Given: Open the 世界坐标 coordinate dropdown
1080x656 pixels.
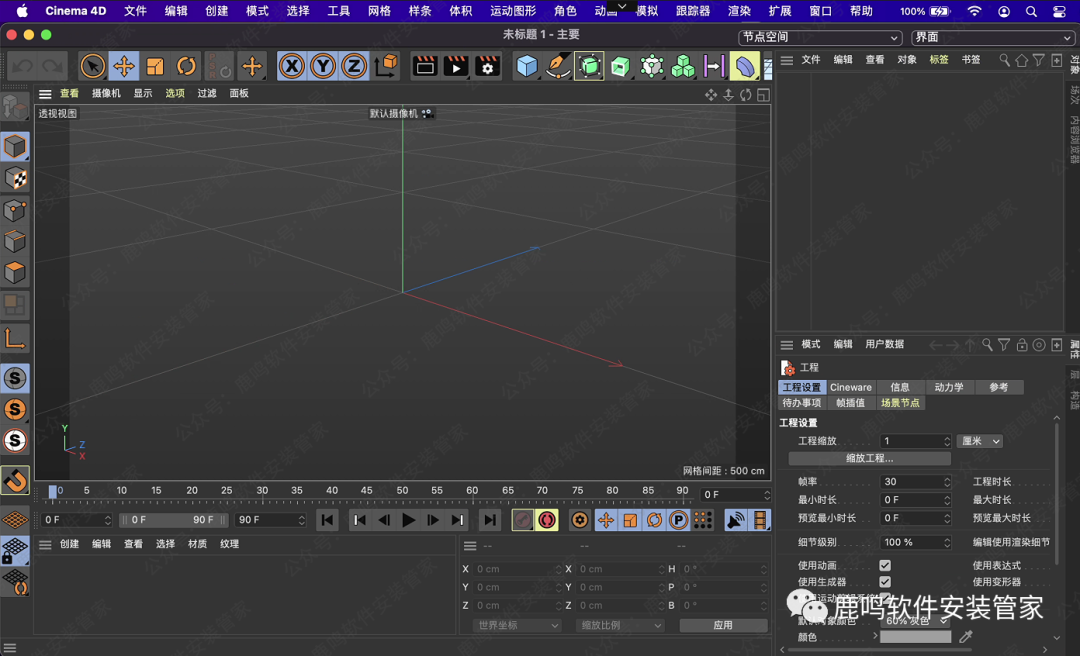Looking at the screenshot, I should [517, 625].
